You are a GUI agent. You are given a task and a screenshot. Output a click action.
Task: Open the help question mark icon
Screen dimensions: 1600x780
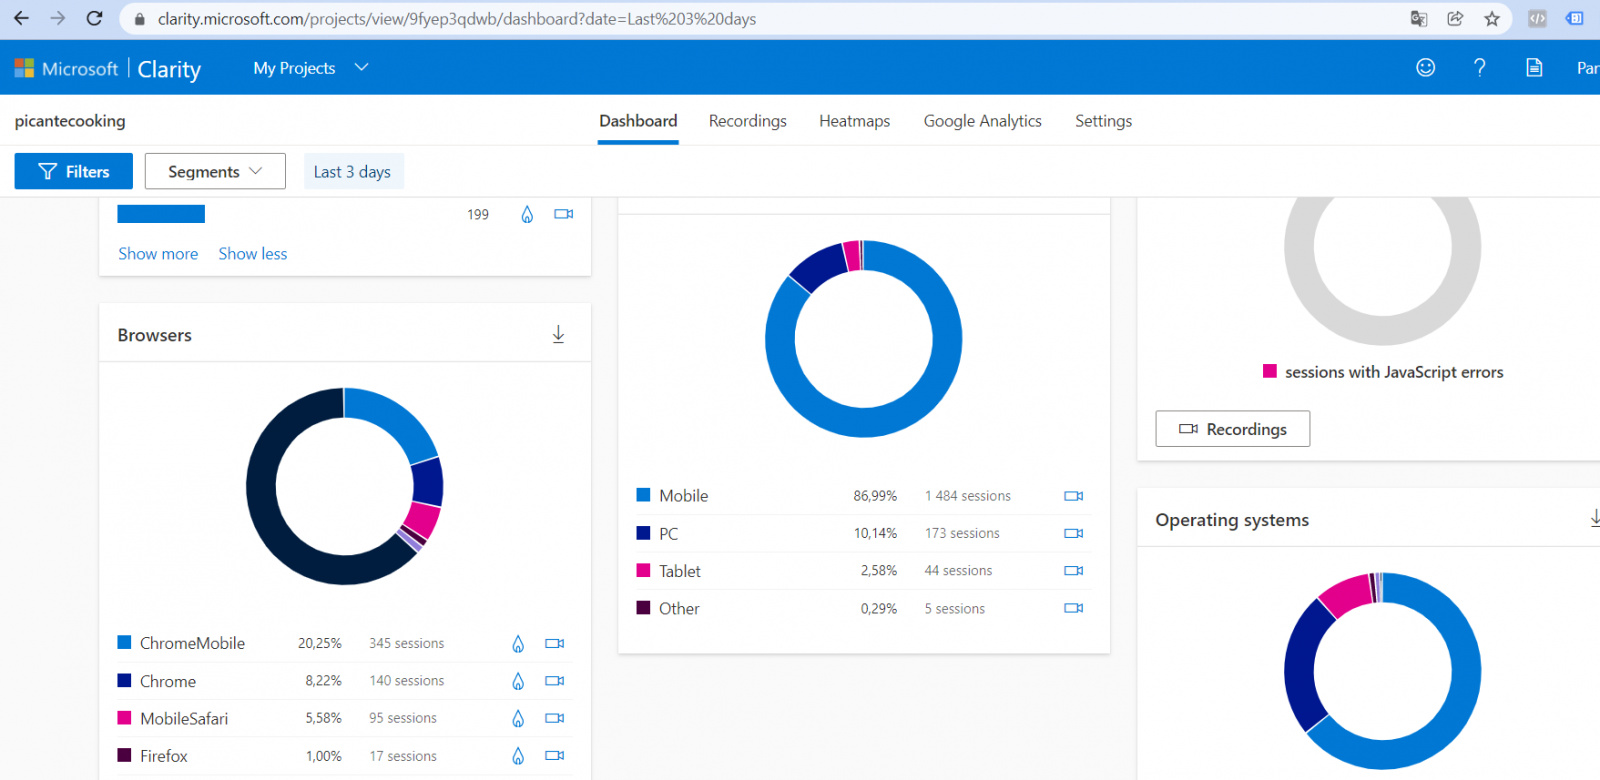[1479, 67]
